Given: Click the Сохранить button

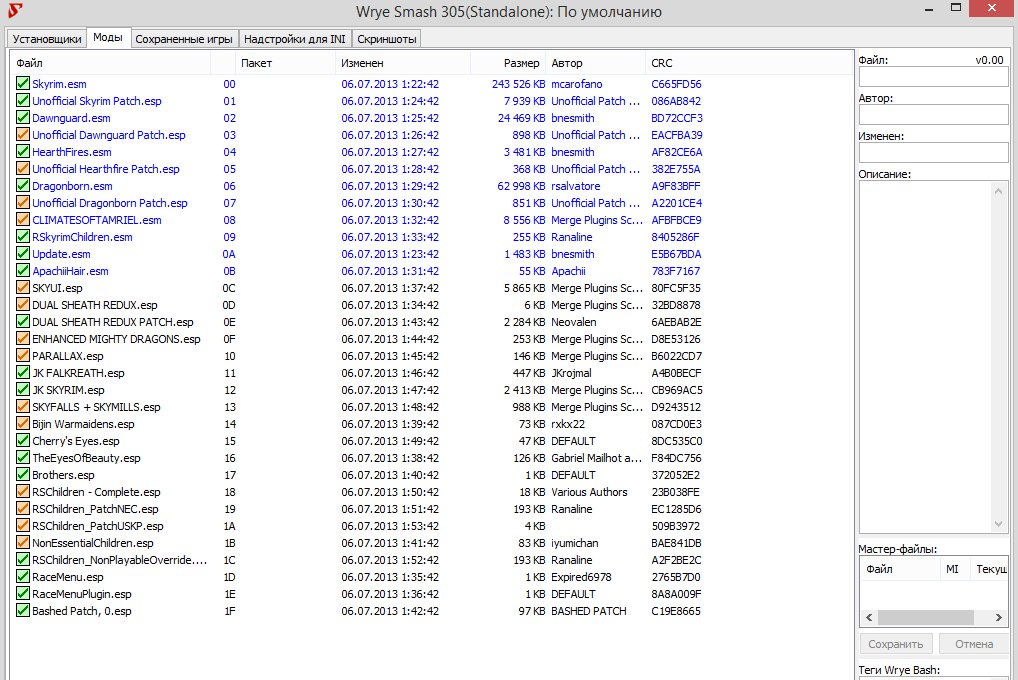Looking at the screenshot, I should coord(895,644).
